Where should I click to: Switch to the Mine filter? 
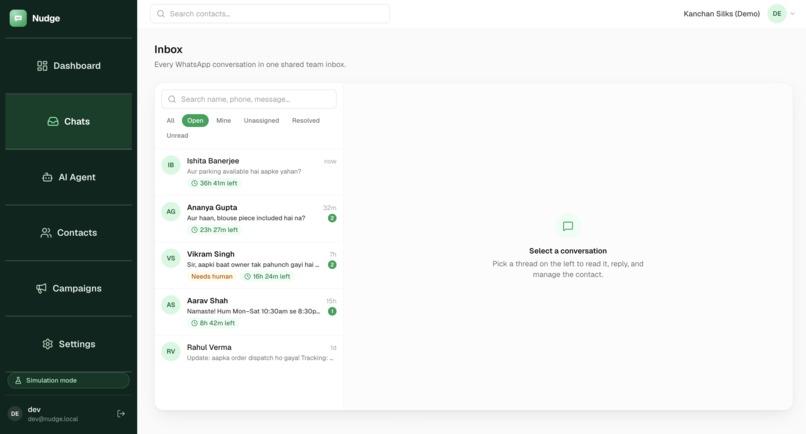[x=223, y=120]
